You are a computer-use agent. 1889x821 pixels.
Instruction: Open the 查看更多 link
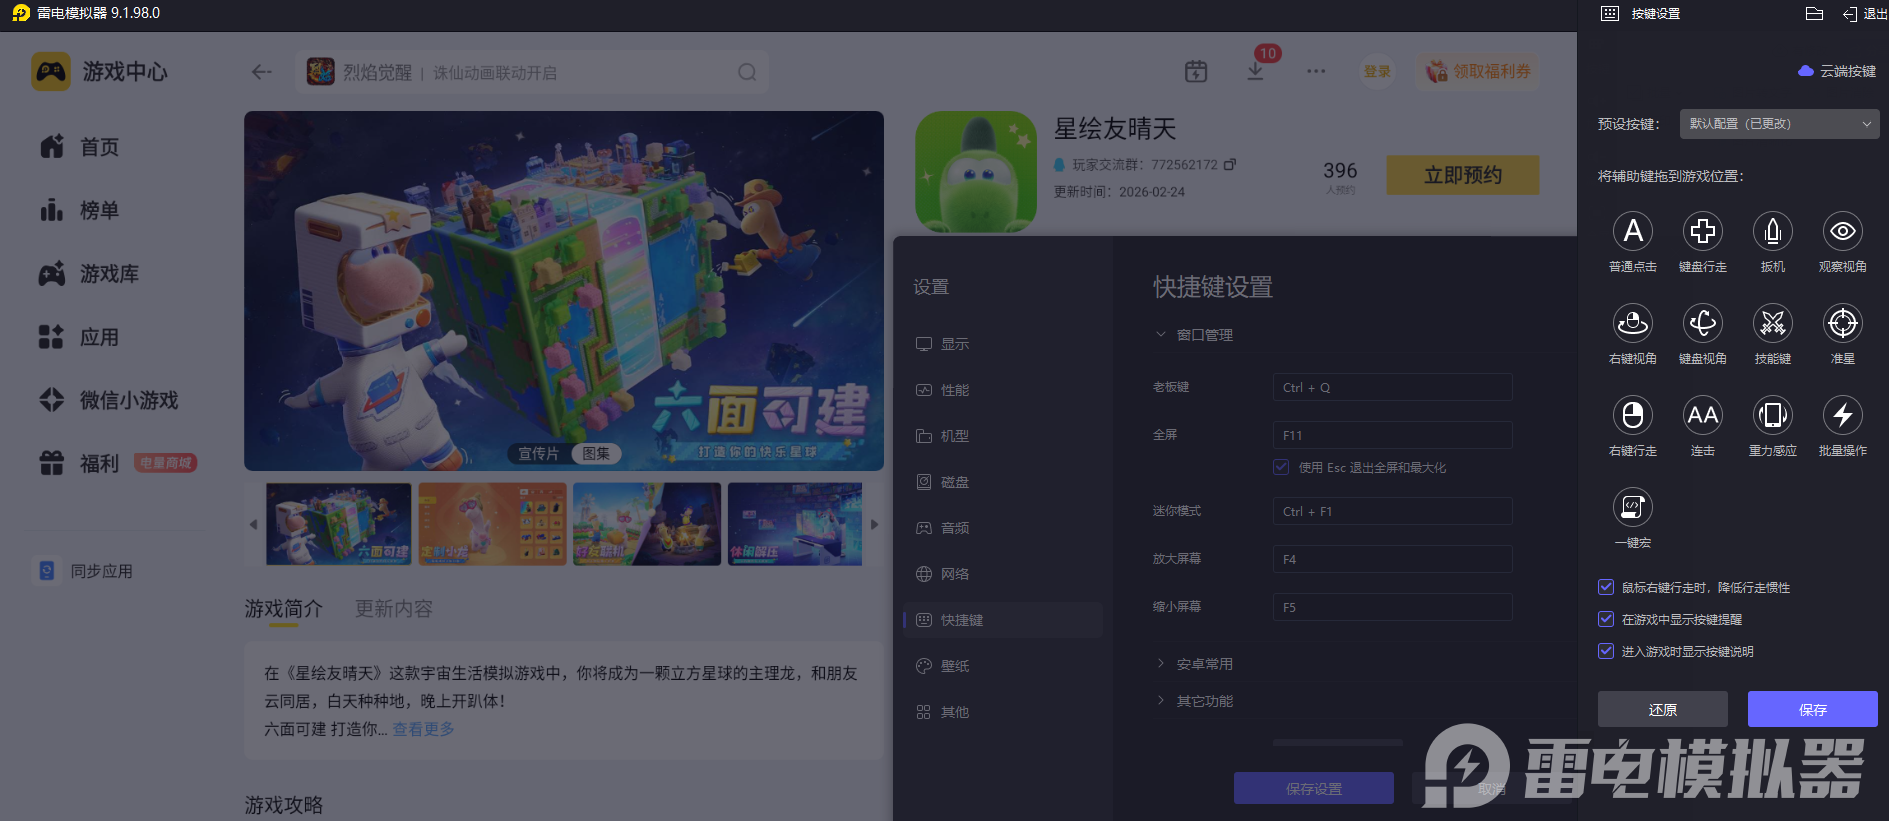424,729
